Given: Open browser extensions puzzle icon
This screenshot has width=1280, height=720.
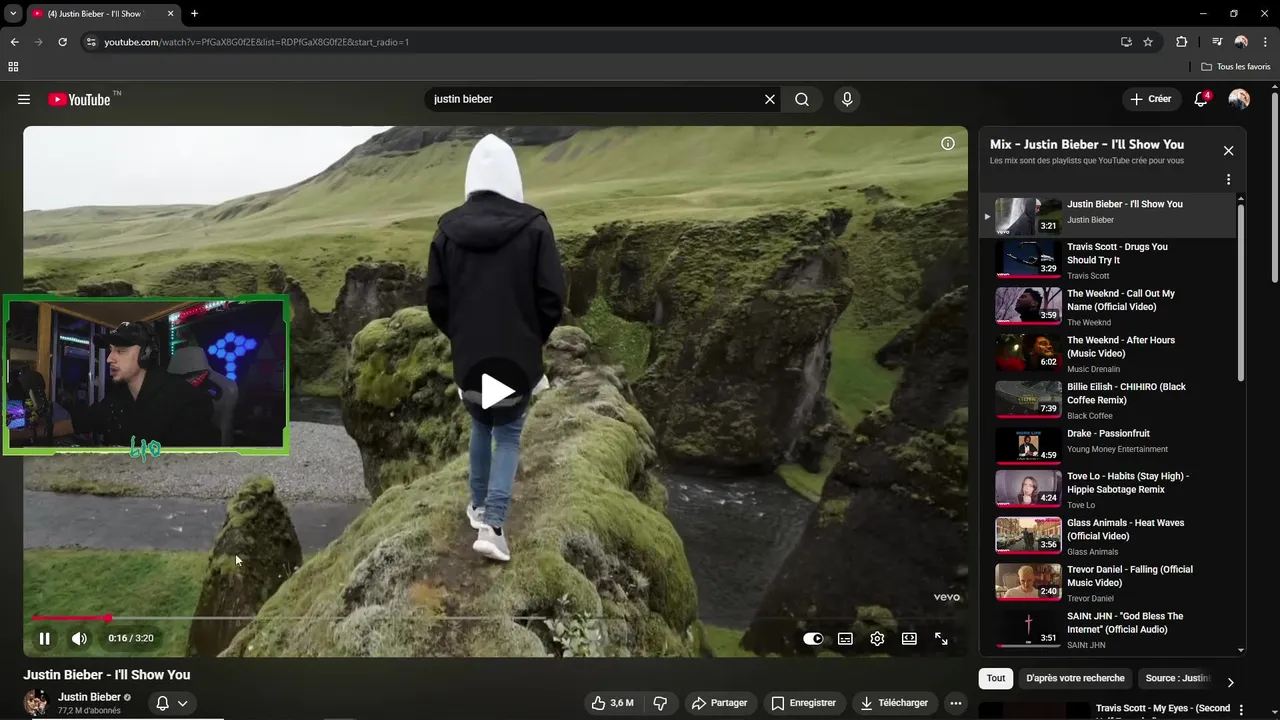Looking at the screenshot, I should [1182, 42].
